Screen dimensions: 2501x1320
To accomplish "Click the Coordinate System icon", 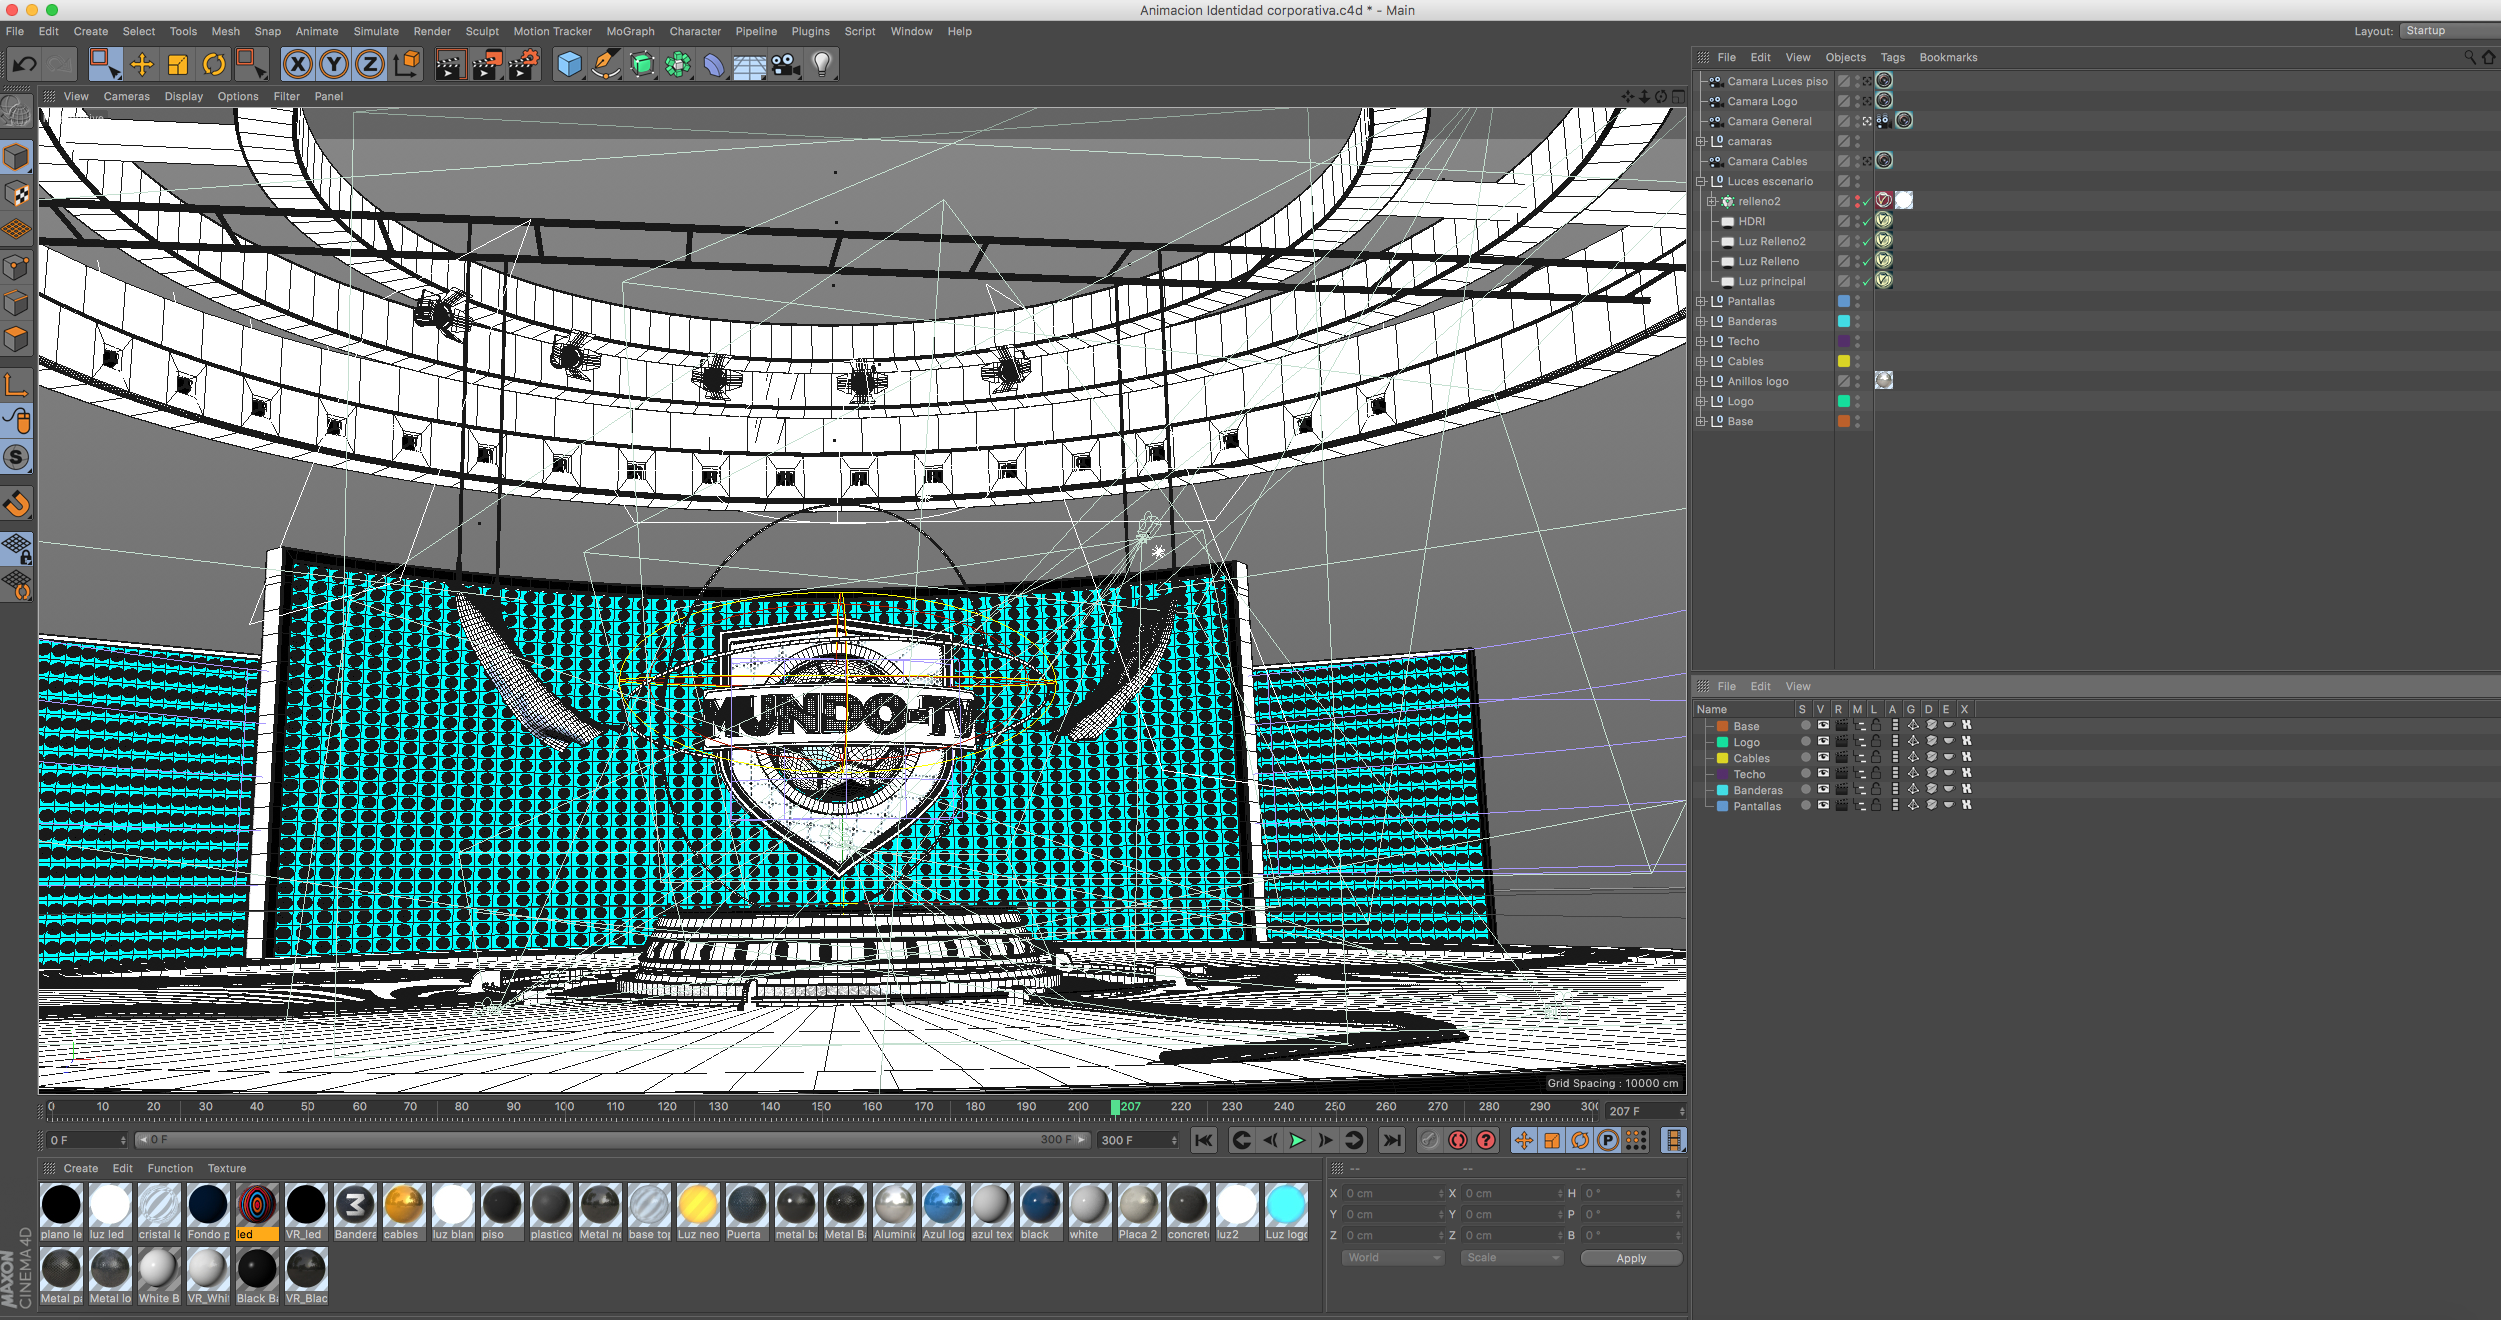I will coord(407,65).
